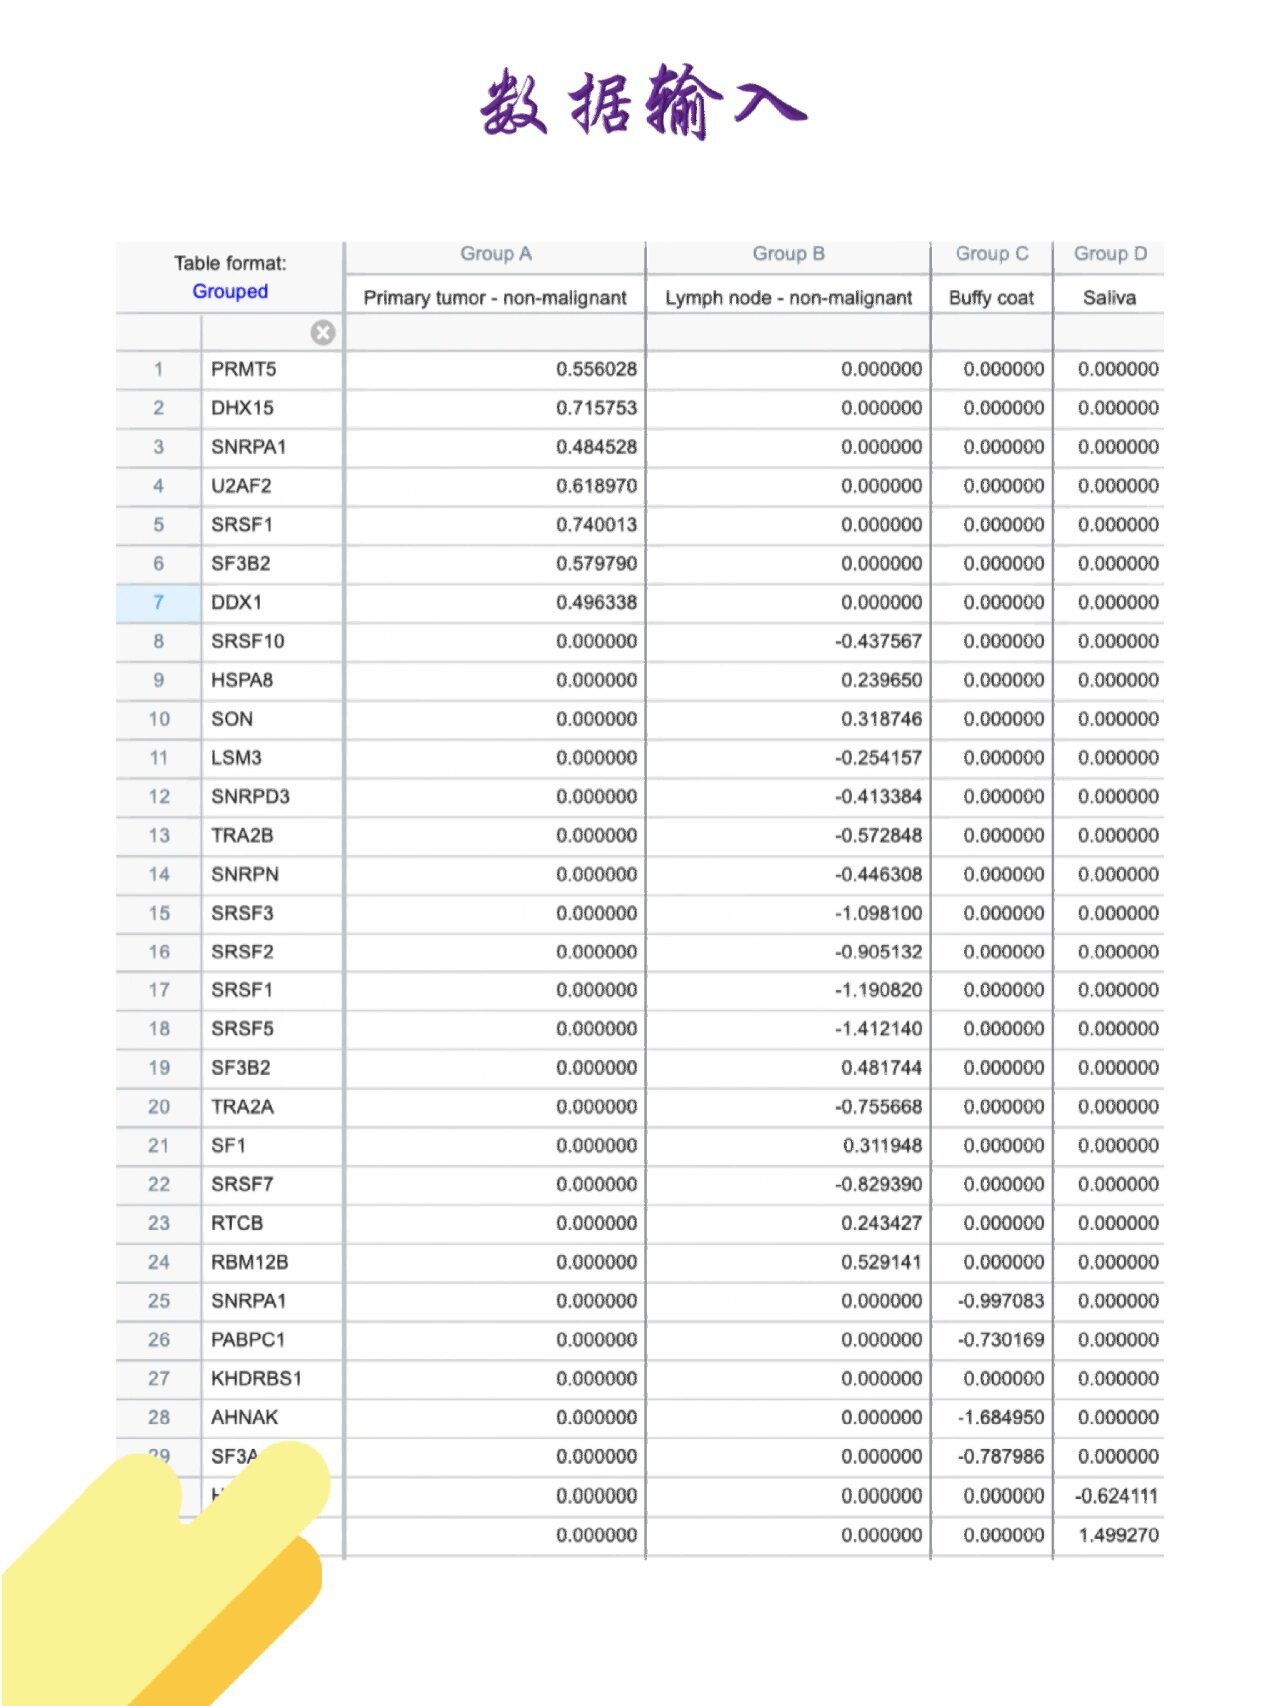
Task: Select cell value 0.740013
Action: tap(596, 525)
